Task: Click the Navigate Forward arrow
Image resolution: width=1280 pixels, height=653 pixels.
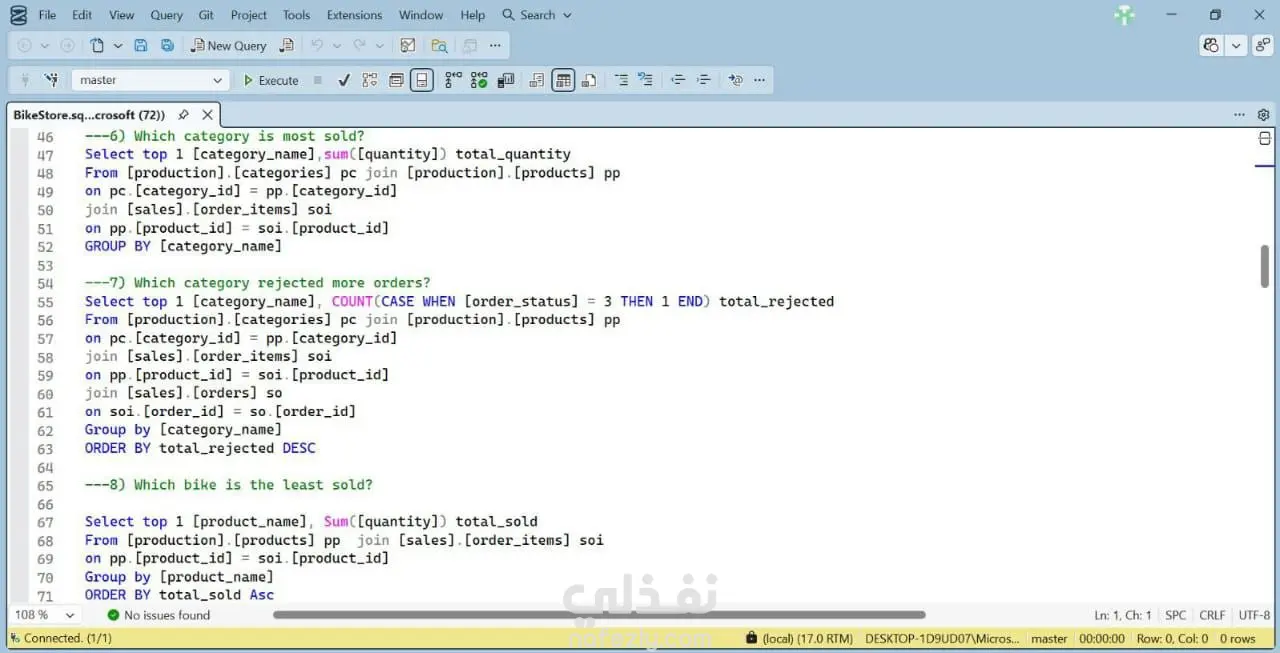Action: tap(67, 45)
